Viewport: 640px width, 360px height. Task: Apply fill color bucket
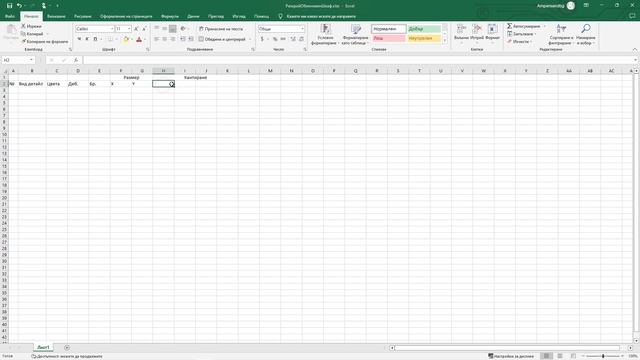pos(126,39)
